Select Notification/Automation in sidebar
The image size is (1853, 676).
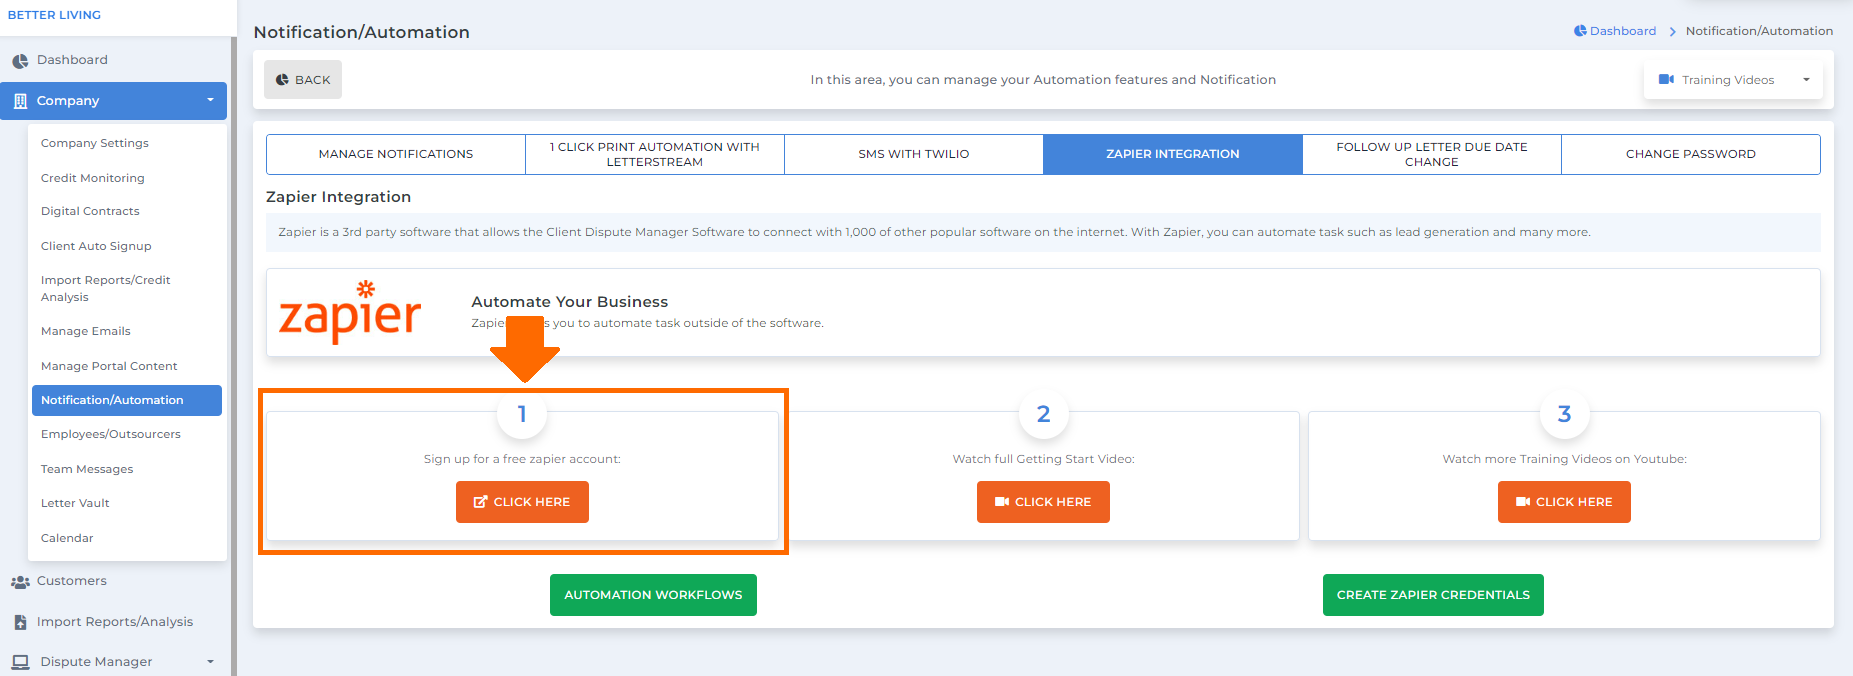pyautogui.click(x=127, y=400)
